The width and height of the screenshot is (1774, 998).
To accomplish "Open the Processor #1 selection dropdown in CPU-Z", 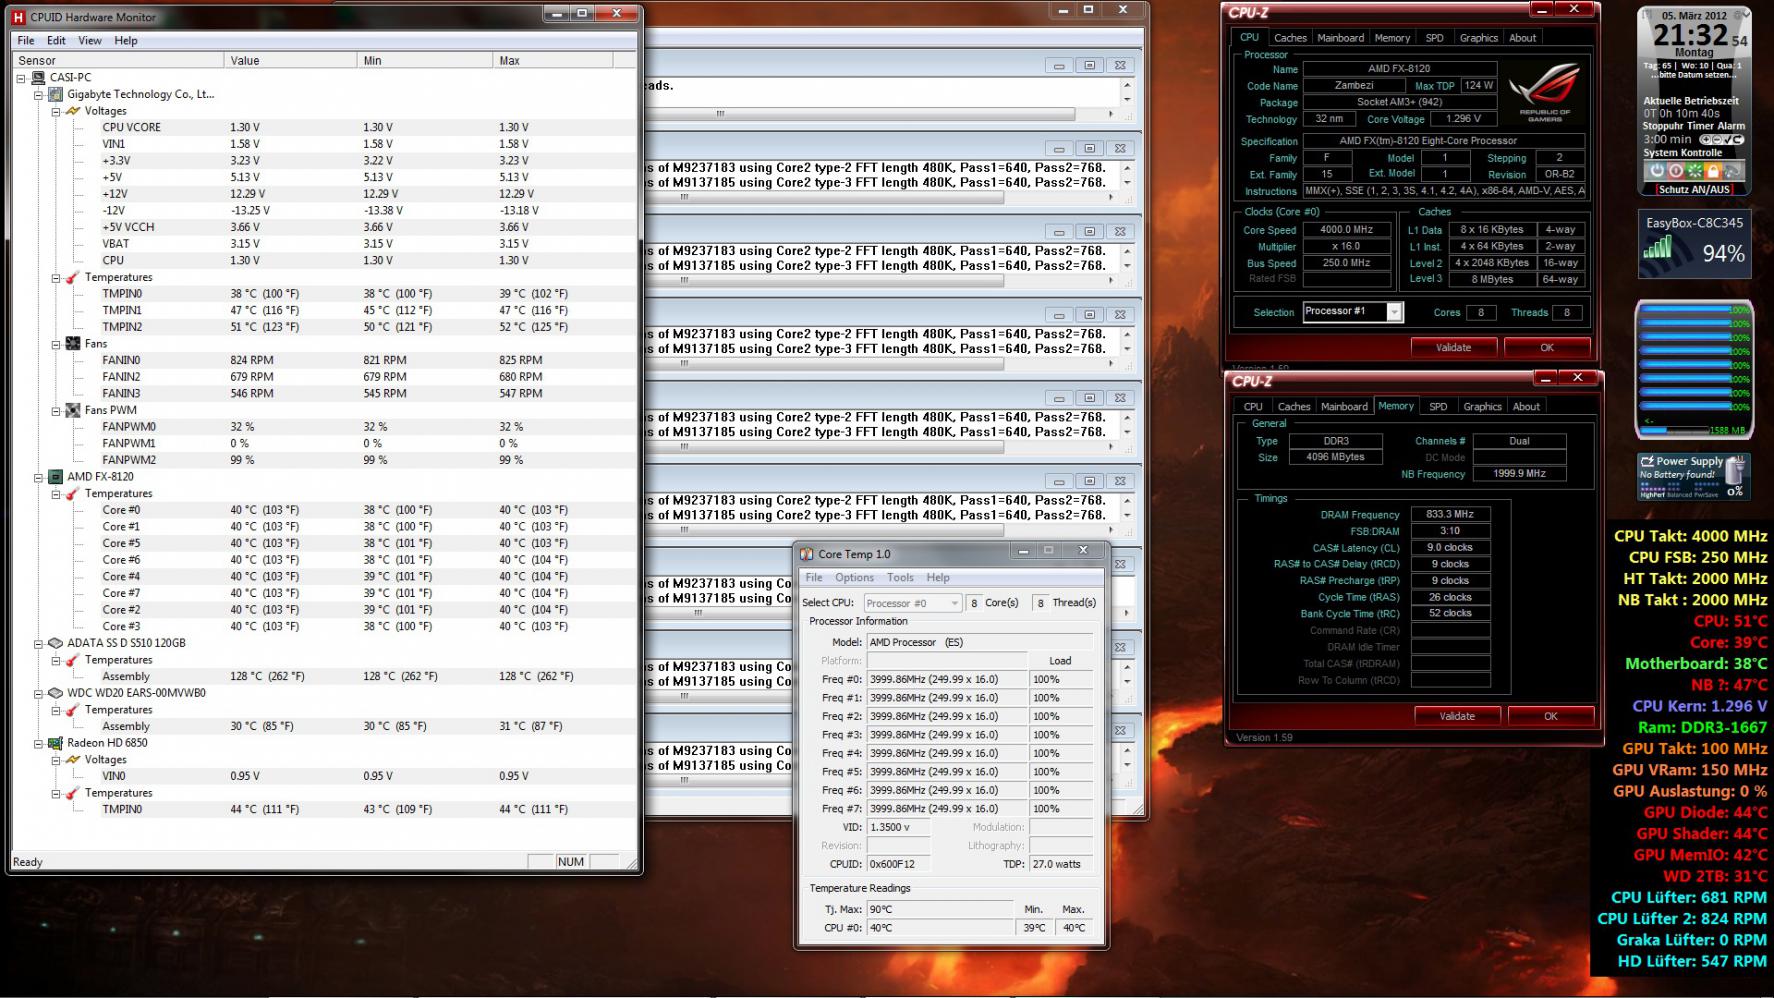I will click(1393, 312).
